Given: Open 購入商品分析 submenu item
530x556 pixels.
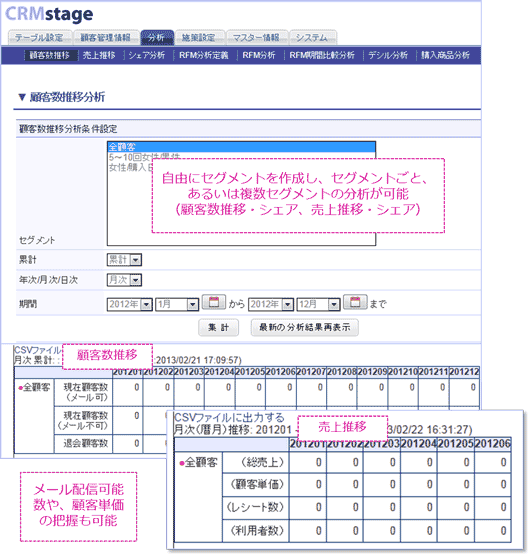Looking at the screenshot, I should click(445, 55).
